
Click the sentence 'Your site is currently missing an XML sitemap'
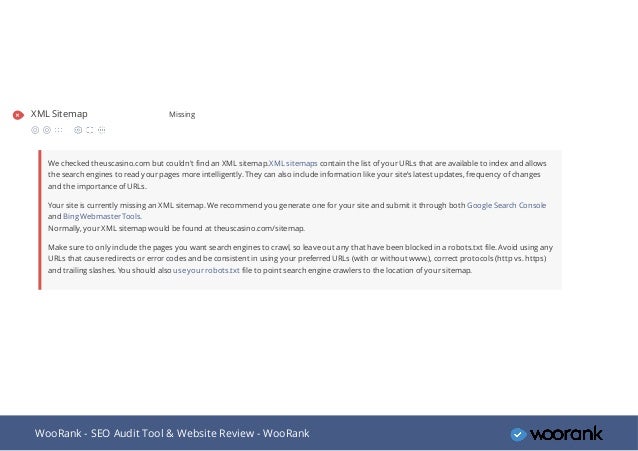click(x=126, y=205)
